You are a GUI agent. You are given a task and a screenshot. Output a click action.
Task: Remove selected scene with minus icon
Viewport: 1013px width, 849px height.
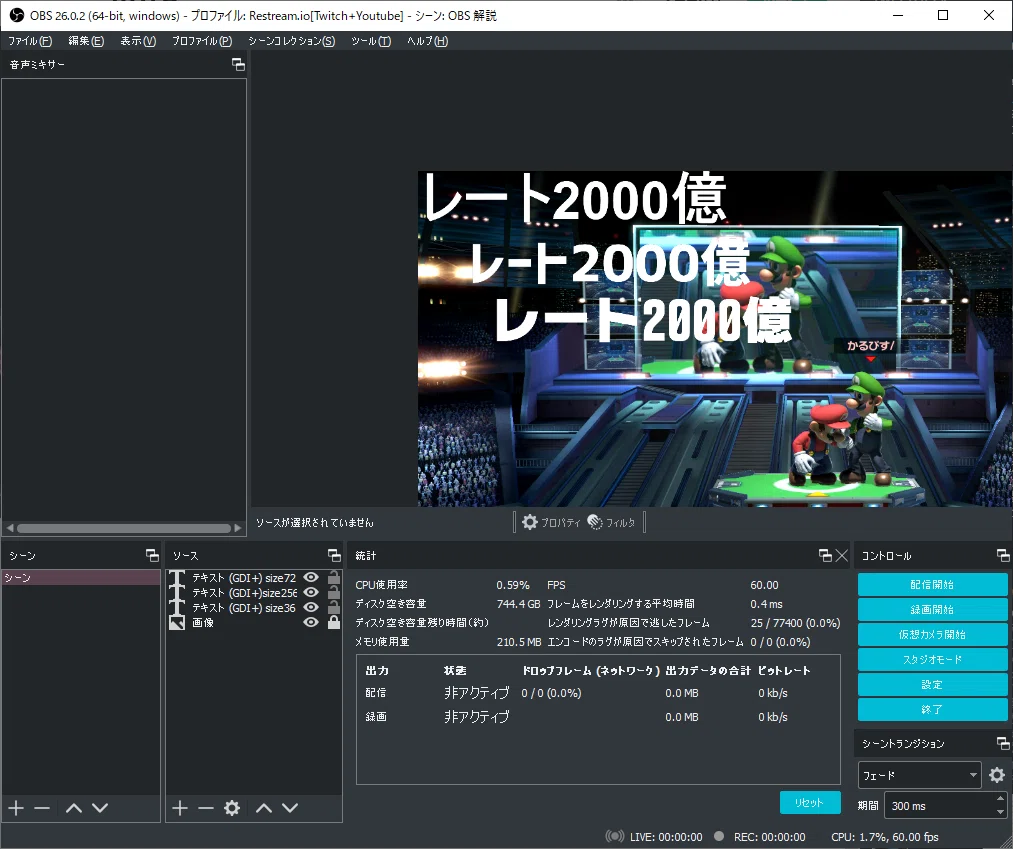click(x=42, y=808)
